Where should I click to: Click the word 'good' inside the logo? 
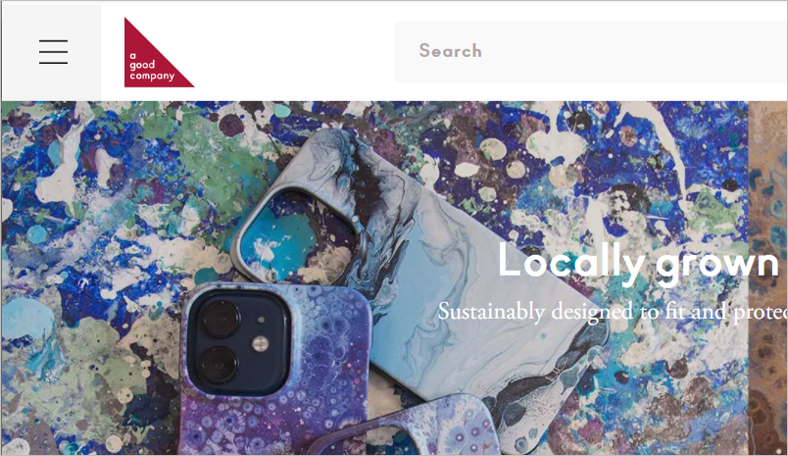142,65
